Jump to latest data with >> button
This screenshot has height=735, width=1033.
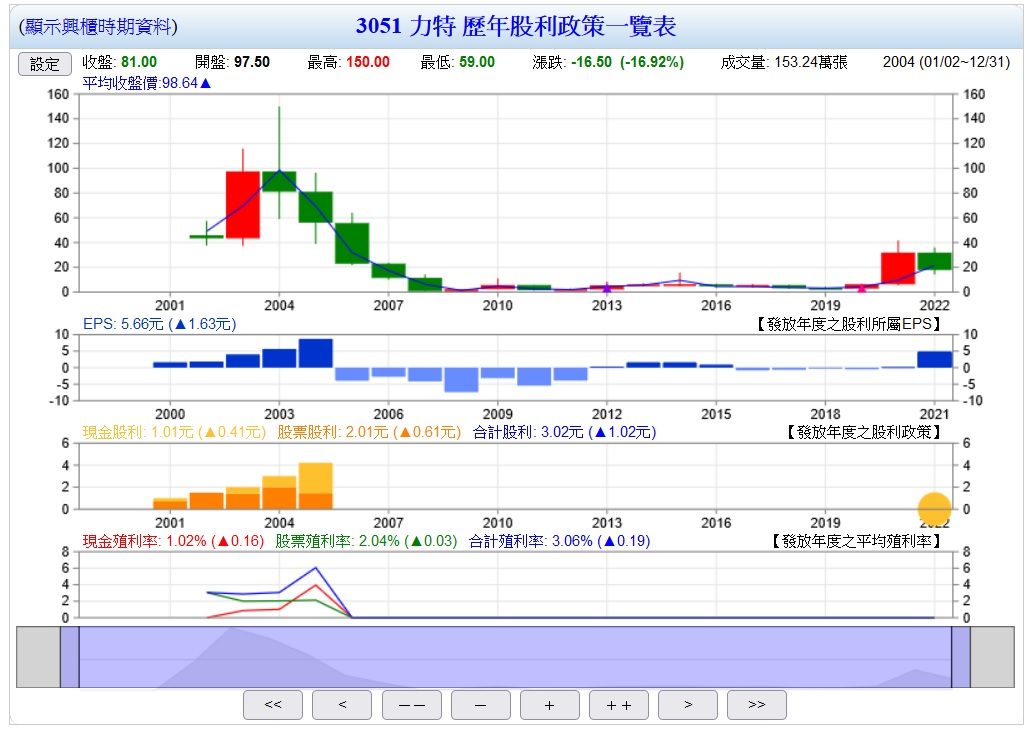pos(756,705)
